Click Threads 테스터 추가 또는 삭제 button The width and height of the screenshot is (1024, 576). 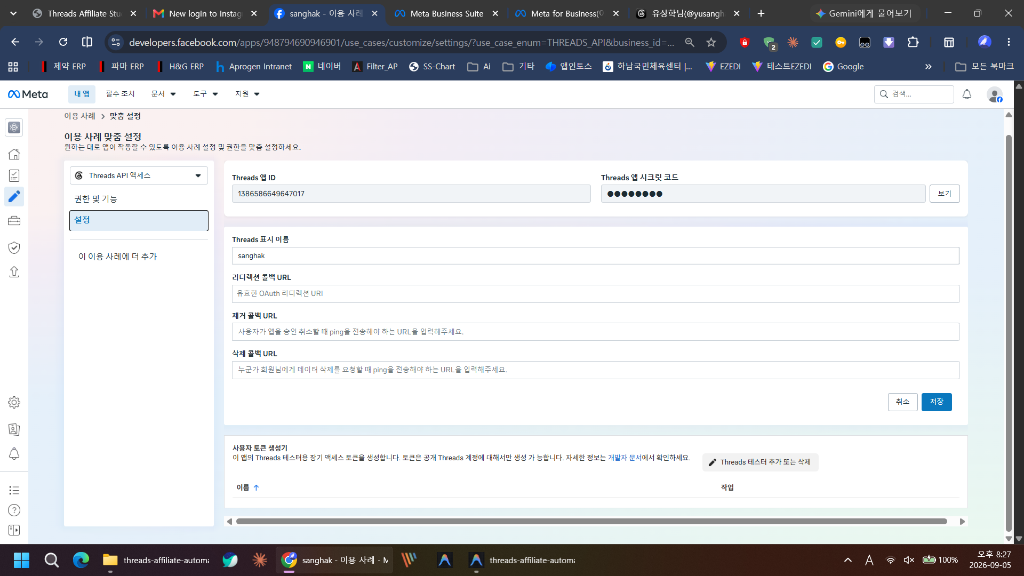(760, 462)
